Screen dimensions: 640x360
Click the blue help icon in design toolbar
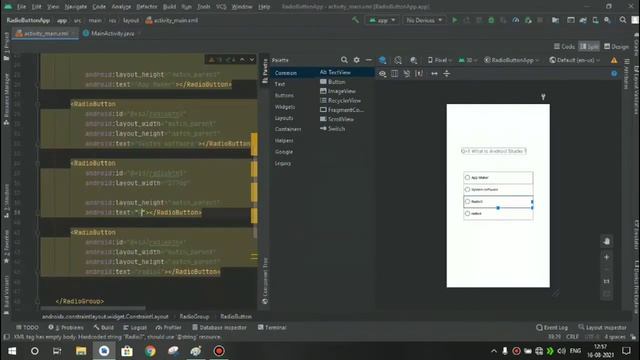(x=614, y=73)
